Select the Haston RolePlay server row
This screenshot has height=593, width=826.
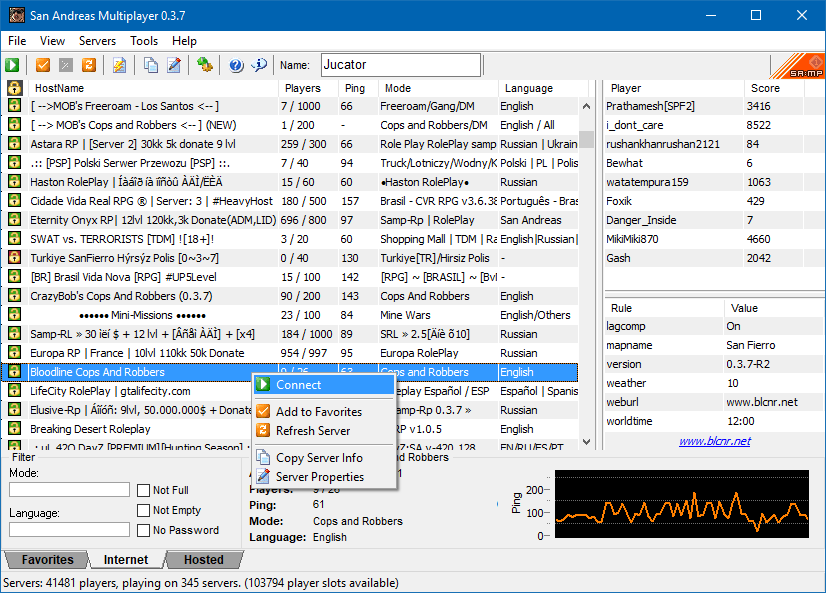pos(289,182)
